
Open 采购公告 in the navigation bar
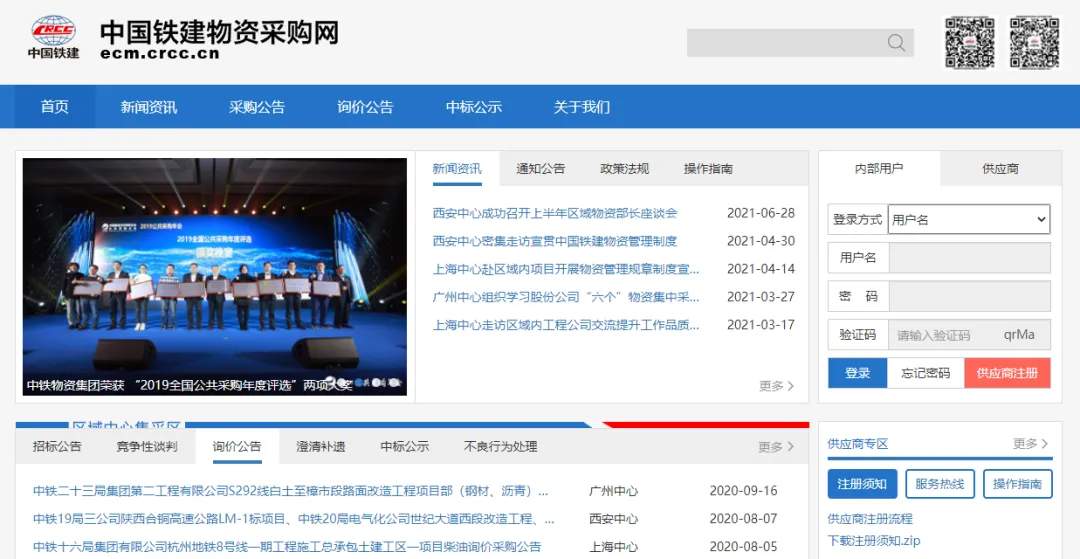[x=257, y=107]
